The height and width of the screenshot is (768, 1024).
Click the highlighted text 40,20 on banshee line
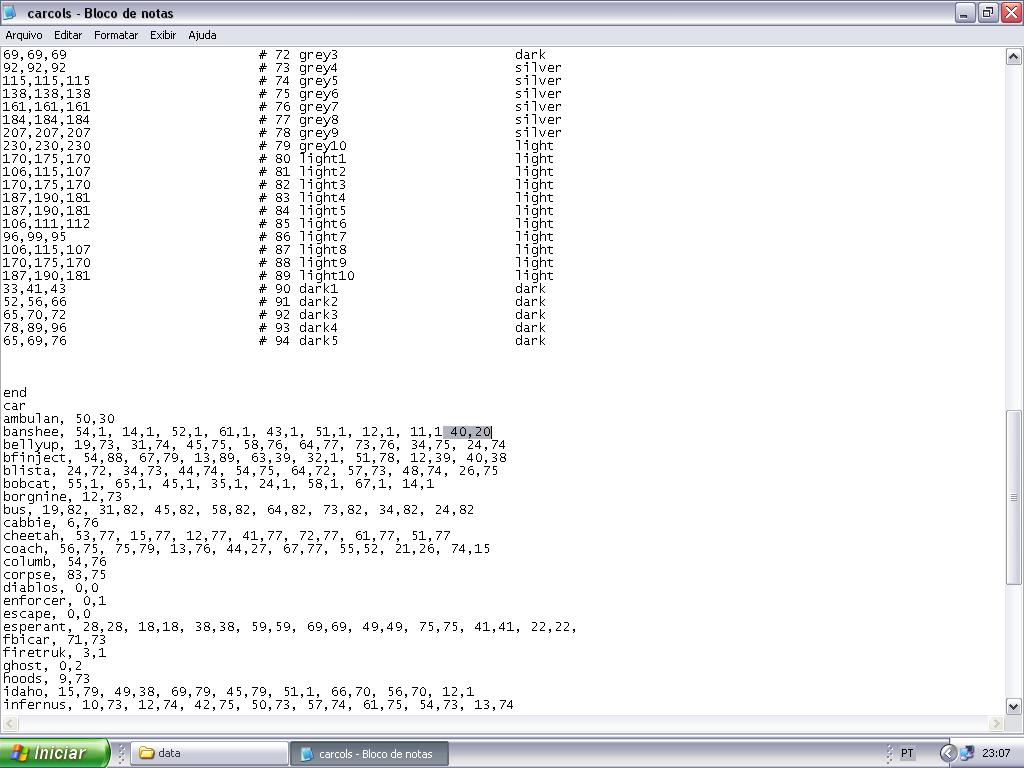point(467,432)
